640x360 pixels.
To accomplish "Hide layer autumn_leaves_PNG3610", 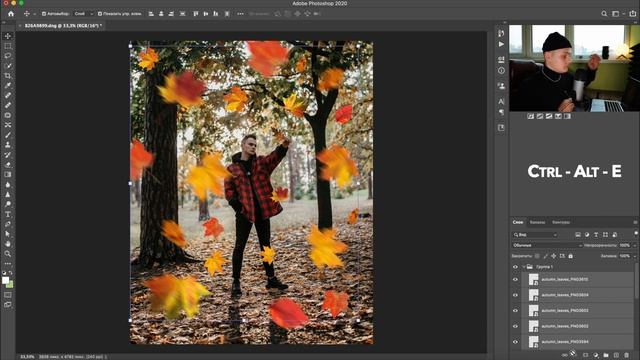I will (515, 280).
